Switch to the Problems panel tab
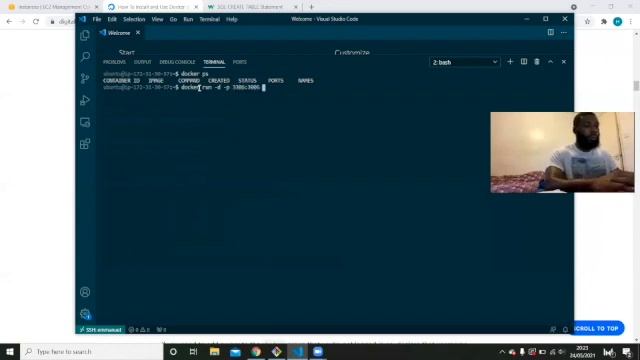Viewport: 640px width, 360px height. [114, 62]
